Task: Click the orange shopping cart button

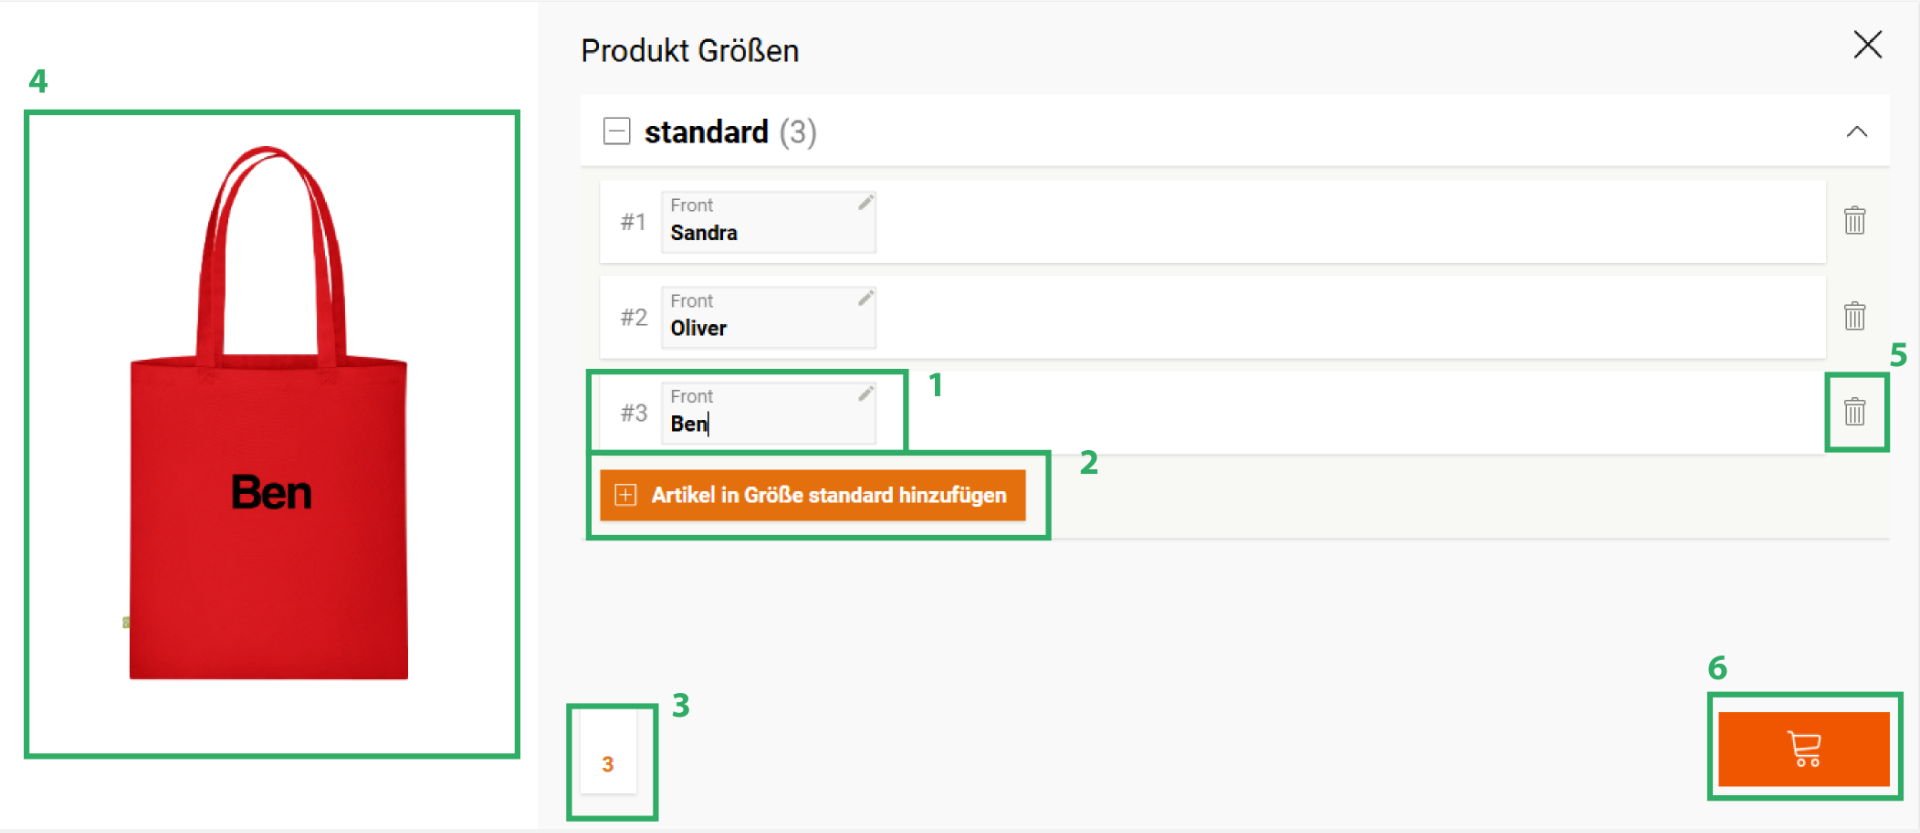Action: (1803, 748)
